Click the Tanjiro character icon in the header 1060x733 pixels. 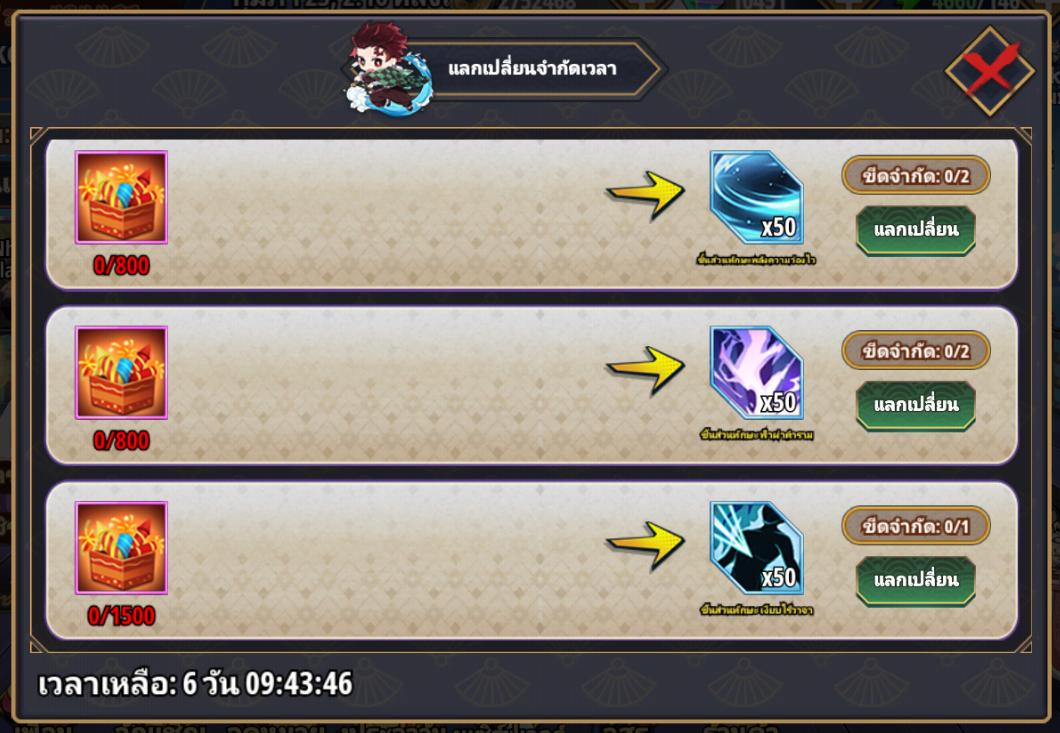tap(387, 68)
